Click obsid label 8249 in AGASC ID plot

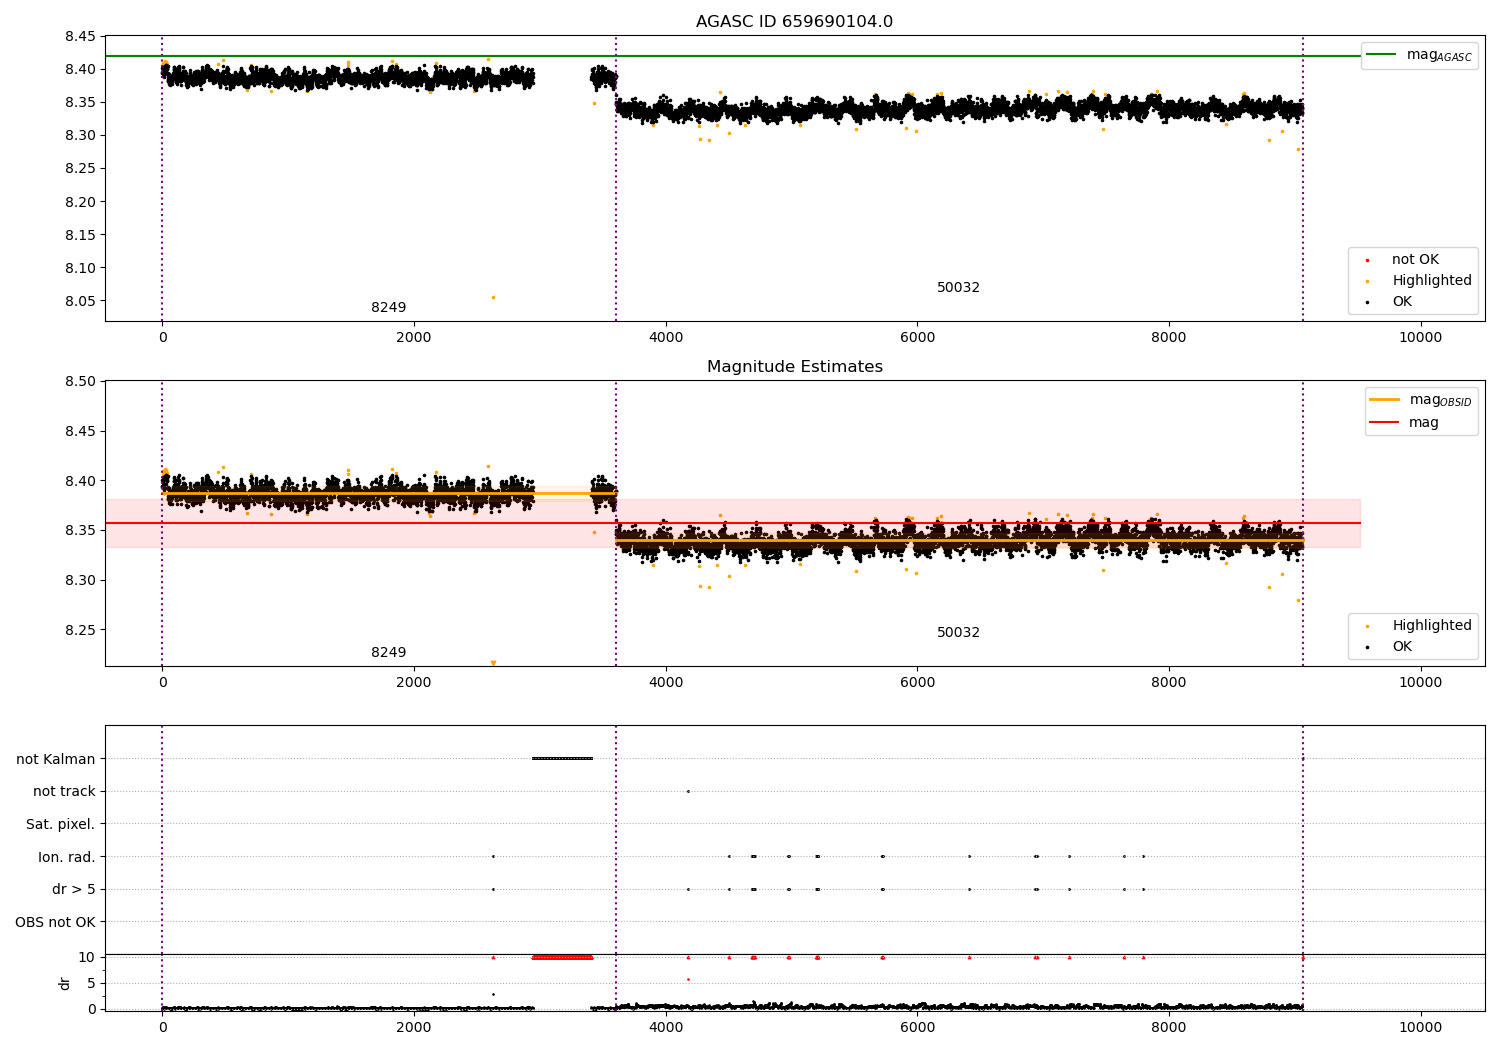388,308
